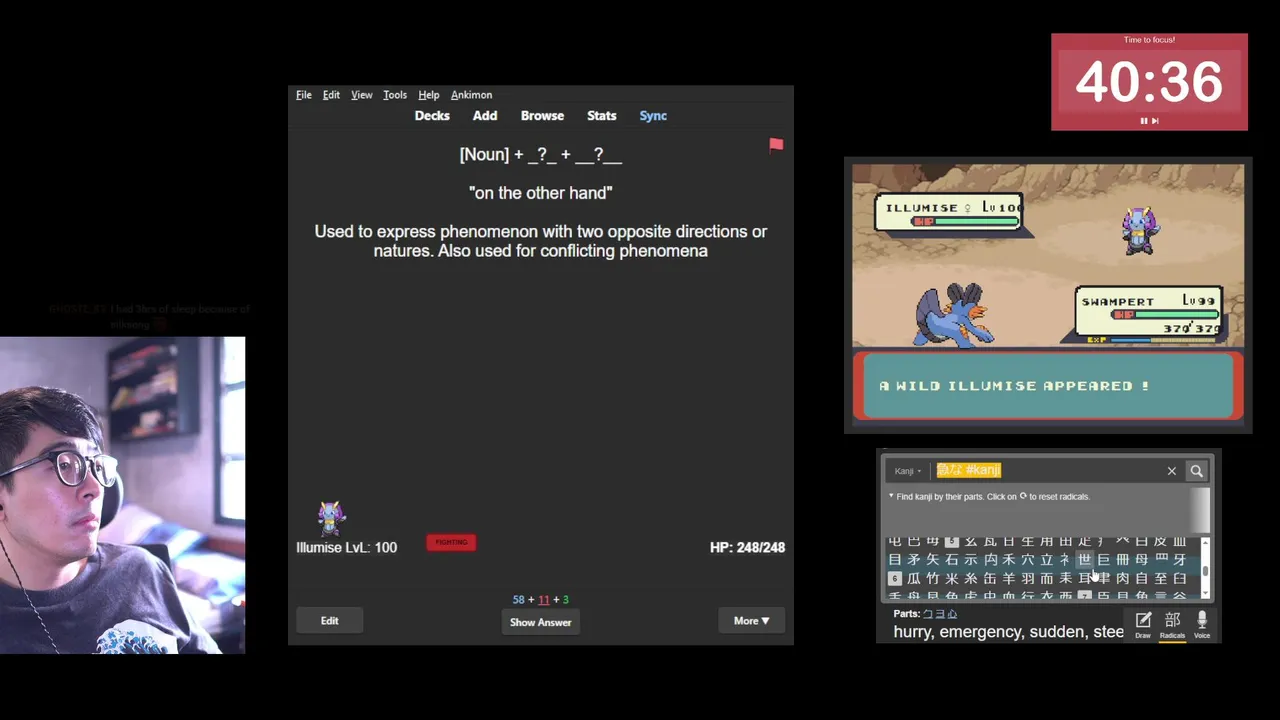The height and width of the screenshot is (720, 1280).
Task: Click the HP: 248/248 text
Action: pos(747,547)
